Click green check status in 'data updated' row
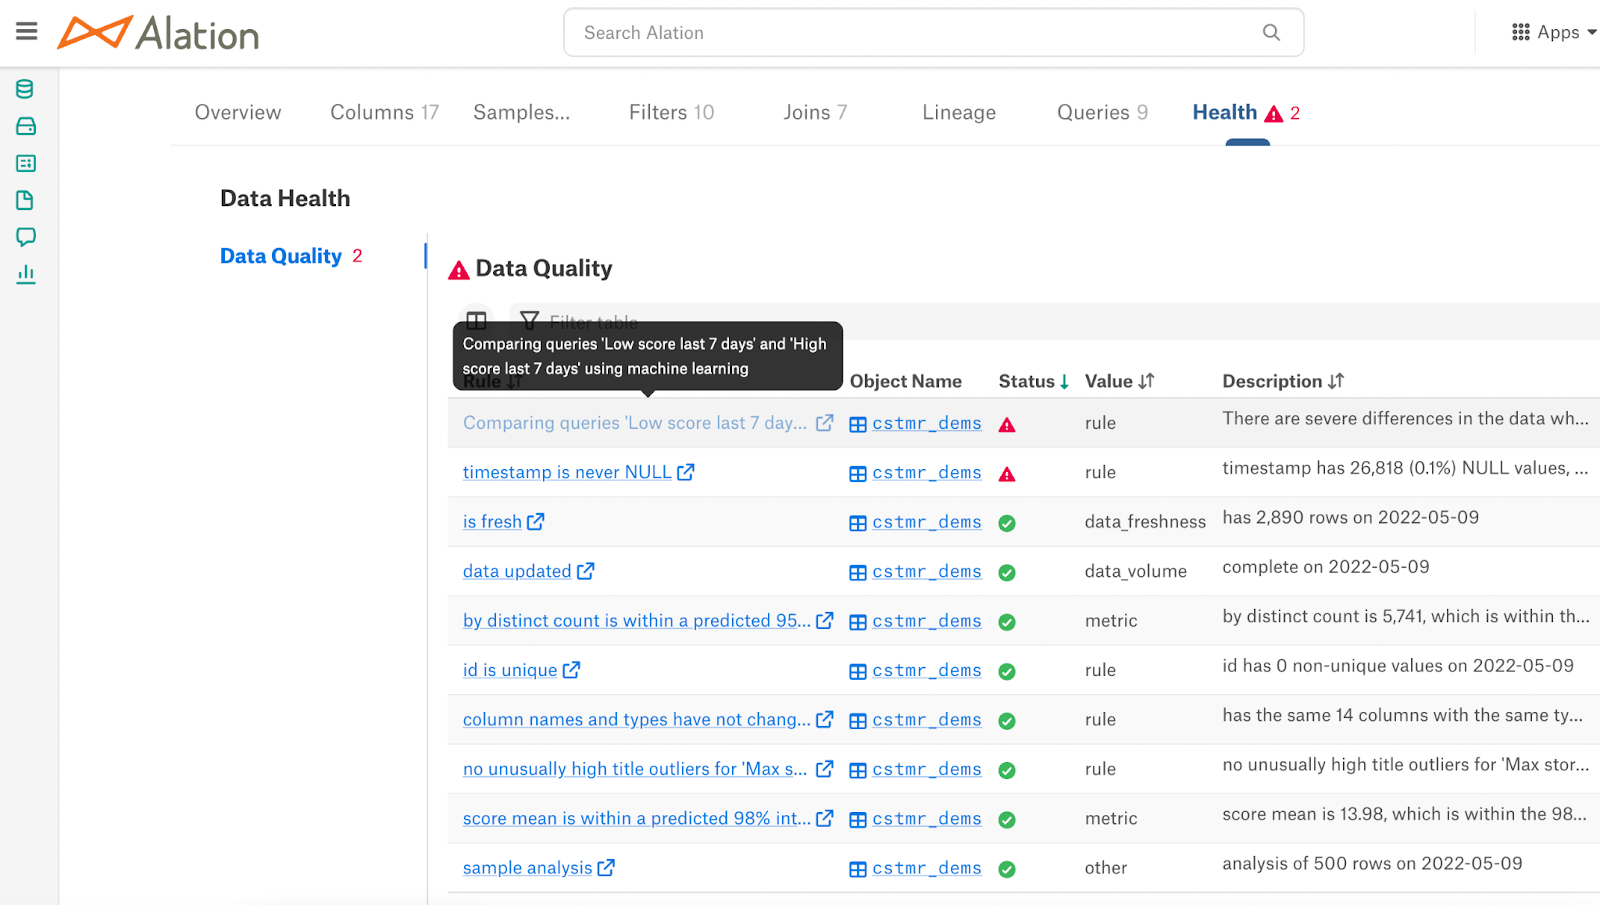1600x905 pixels. [1007, 573]
